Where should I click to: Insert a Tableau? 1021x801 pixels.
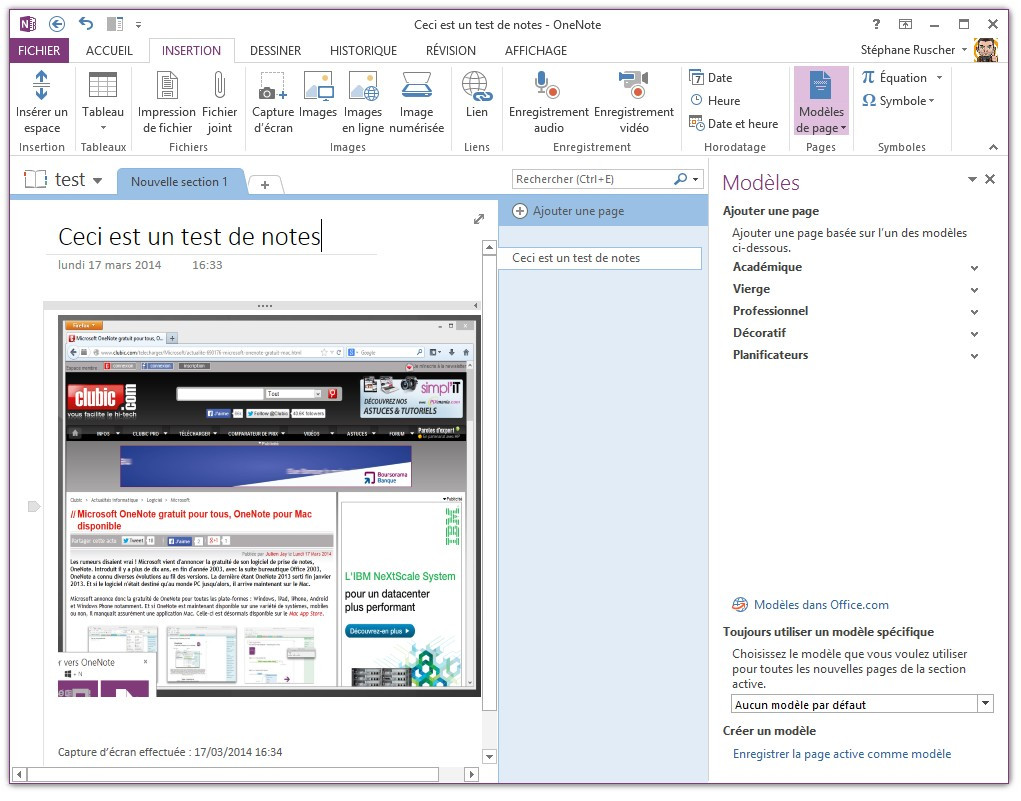103,102
